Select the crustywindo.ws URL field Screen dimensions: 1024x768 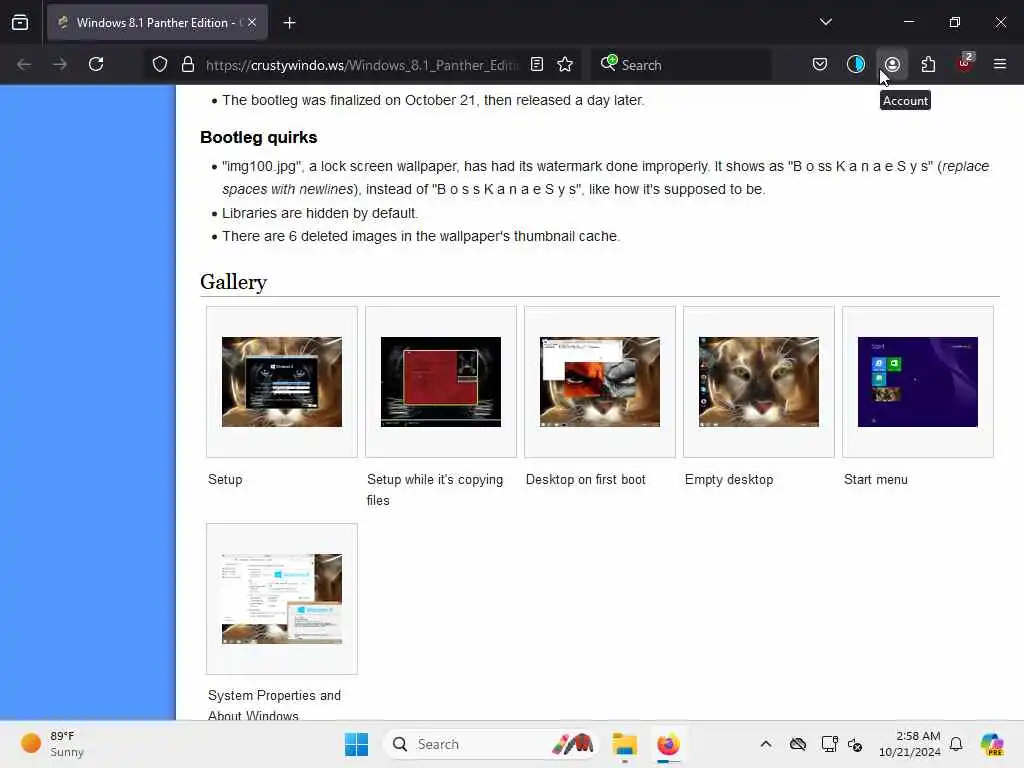point(362,65)
